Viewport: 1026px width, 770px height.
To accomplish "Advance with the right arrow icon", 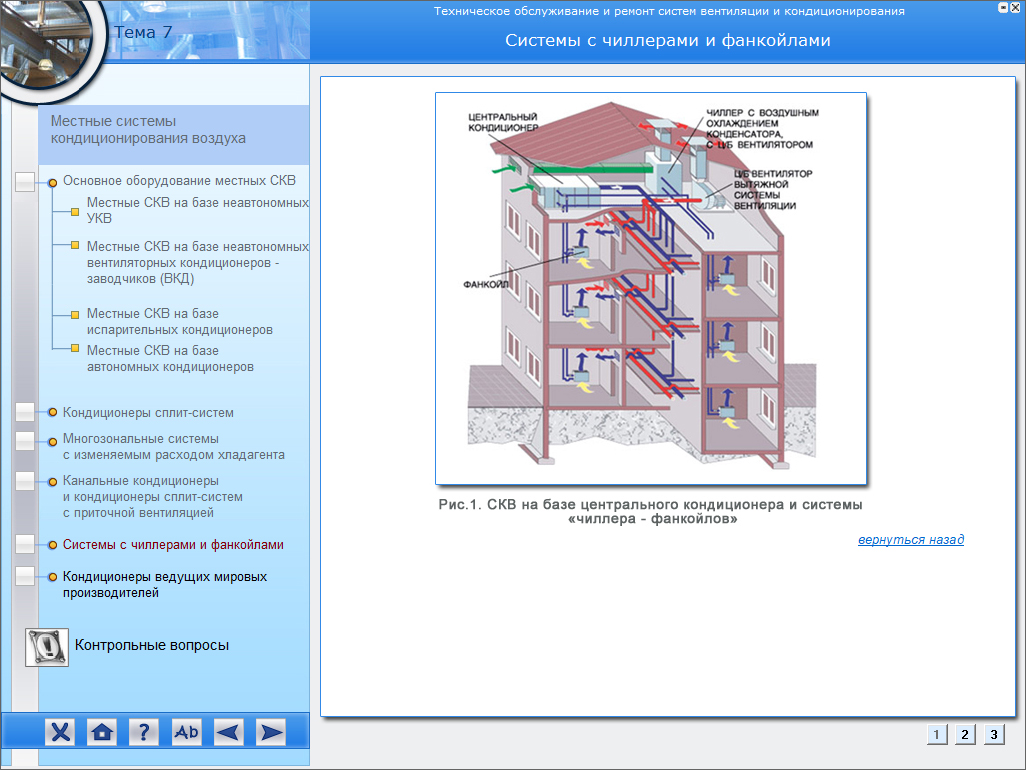I will click(271, 732).
